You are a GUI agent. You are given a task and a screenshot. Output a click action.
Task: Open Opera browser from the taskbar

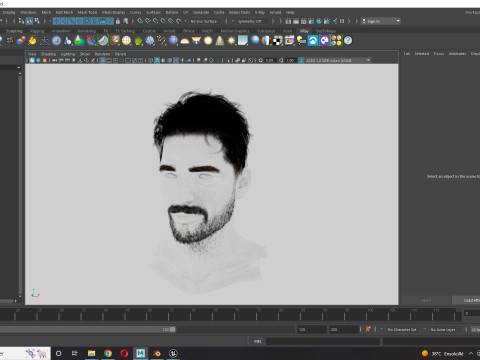click(124, 353)
